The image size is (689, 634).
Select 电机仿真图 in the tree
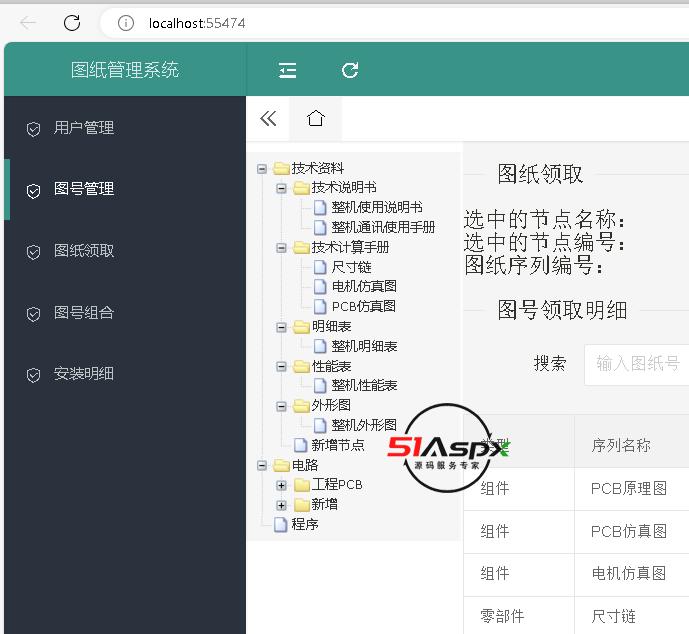[x=364, y=286]
